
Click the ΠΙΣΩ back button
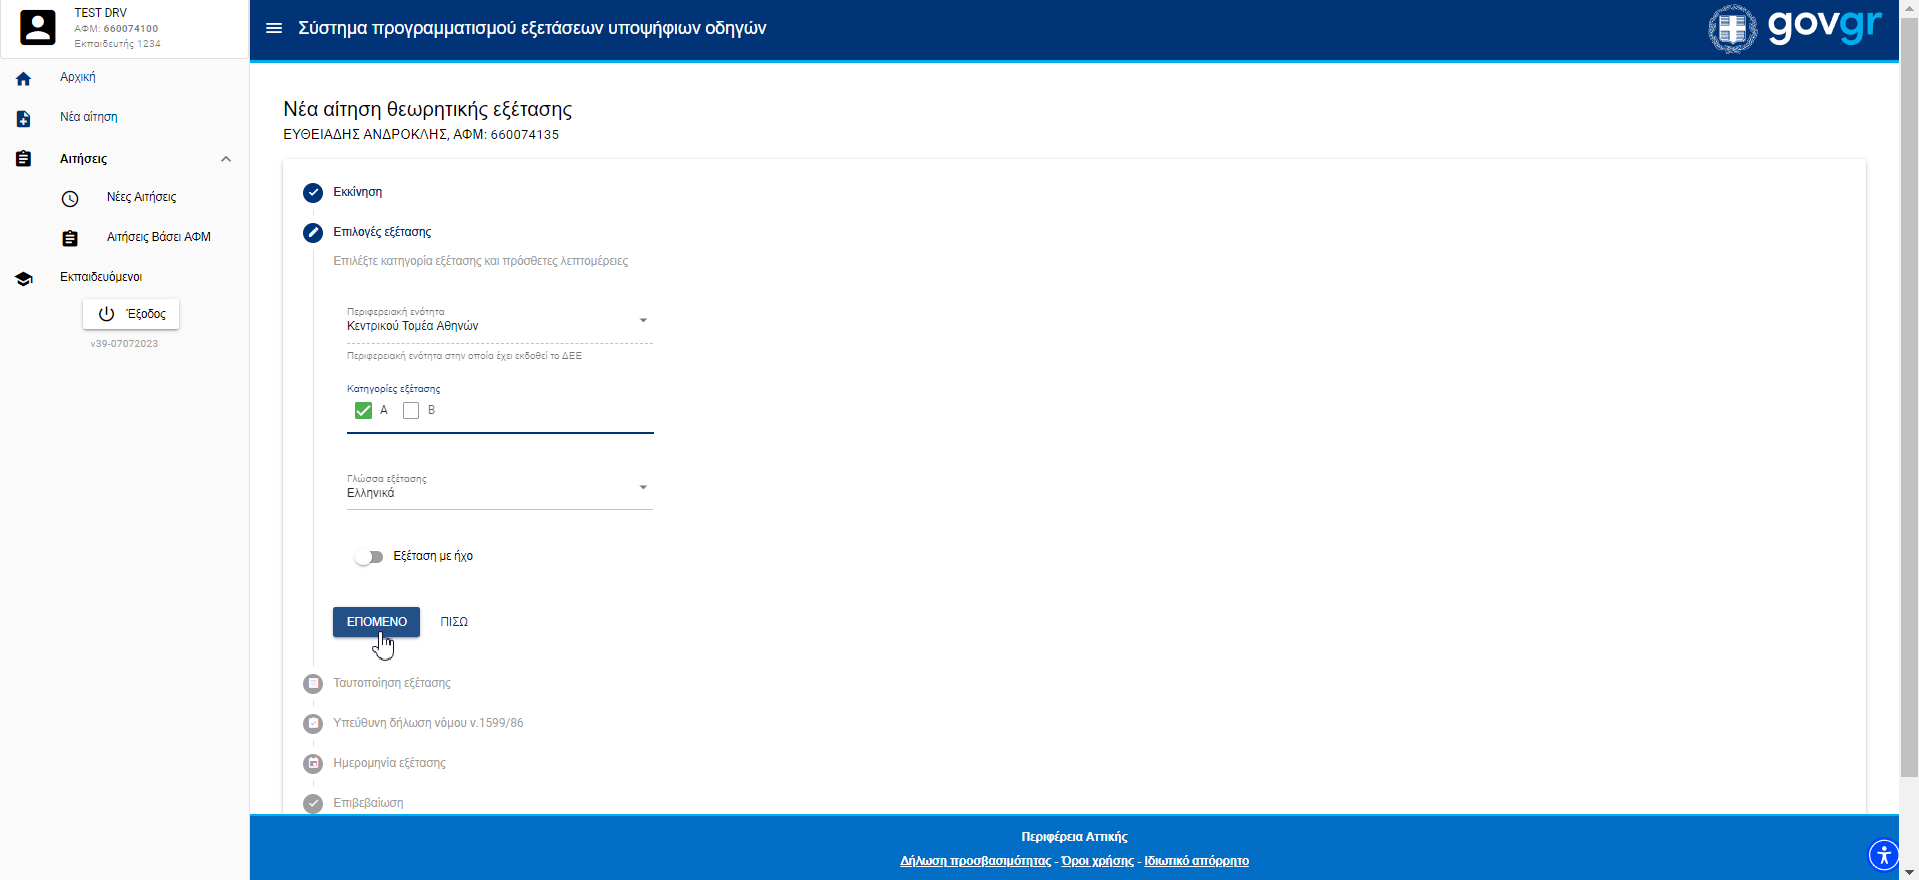click(x=454, y=622)
